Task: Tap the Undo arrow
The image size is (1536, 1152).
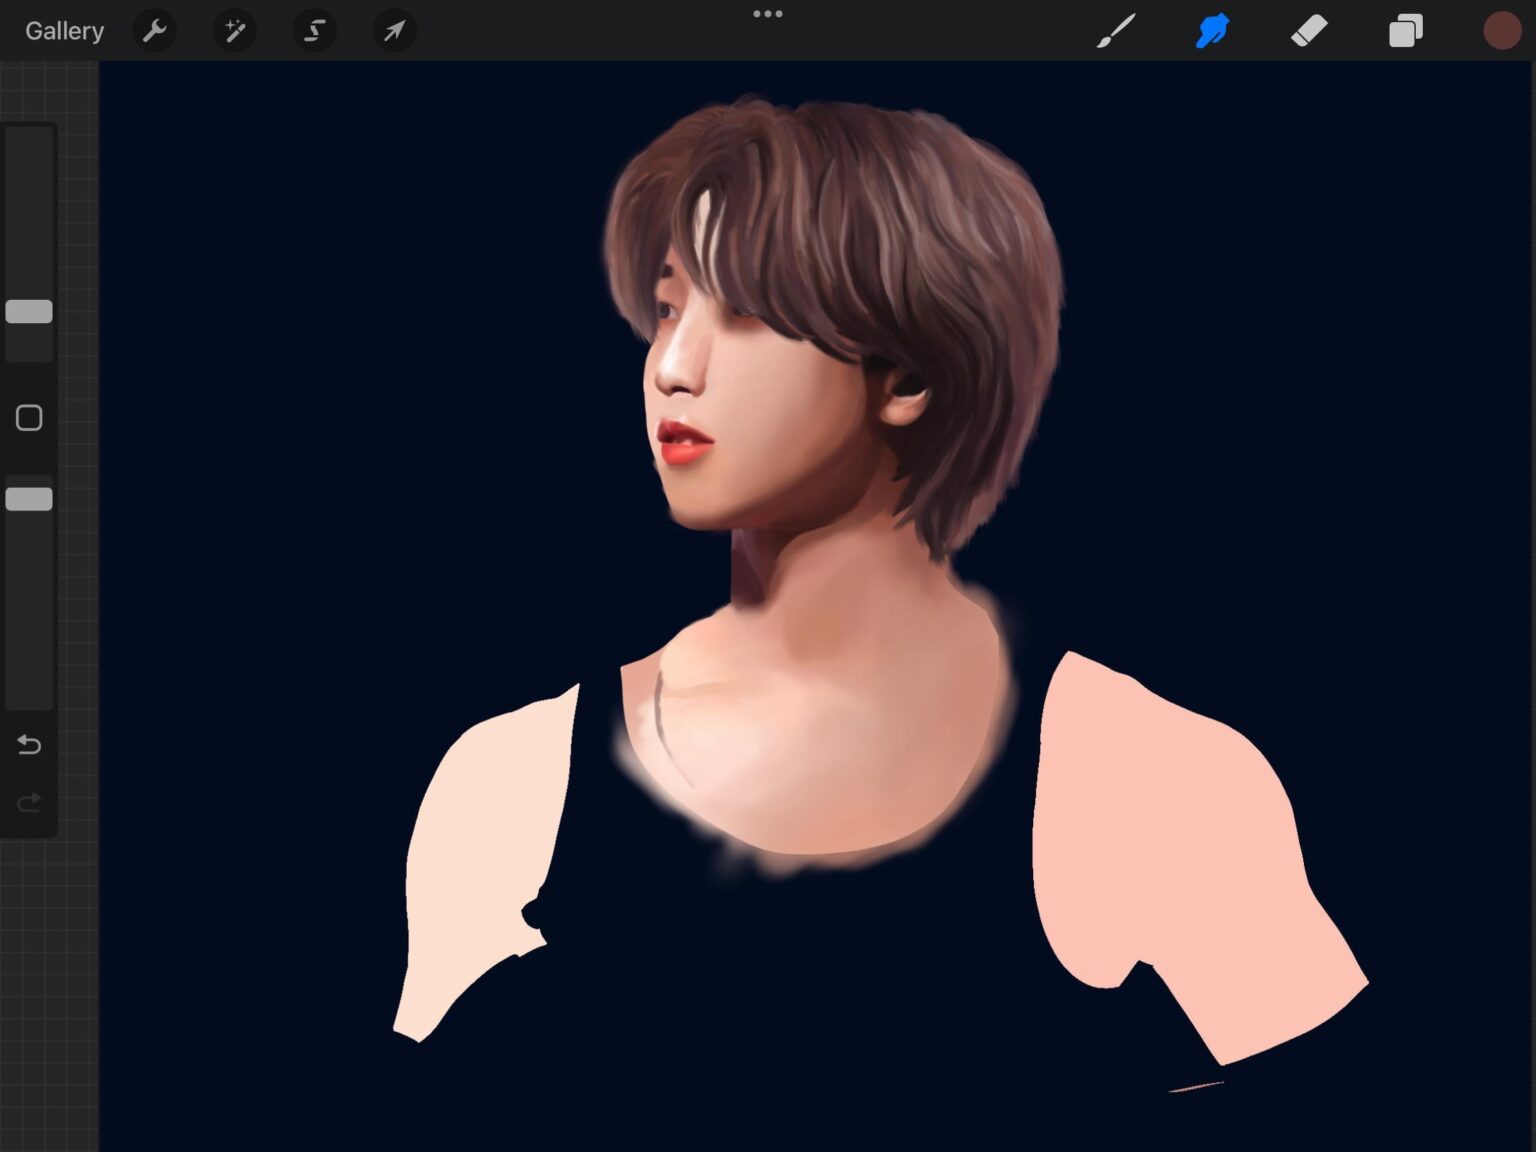Action: point(28,745)
